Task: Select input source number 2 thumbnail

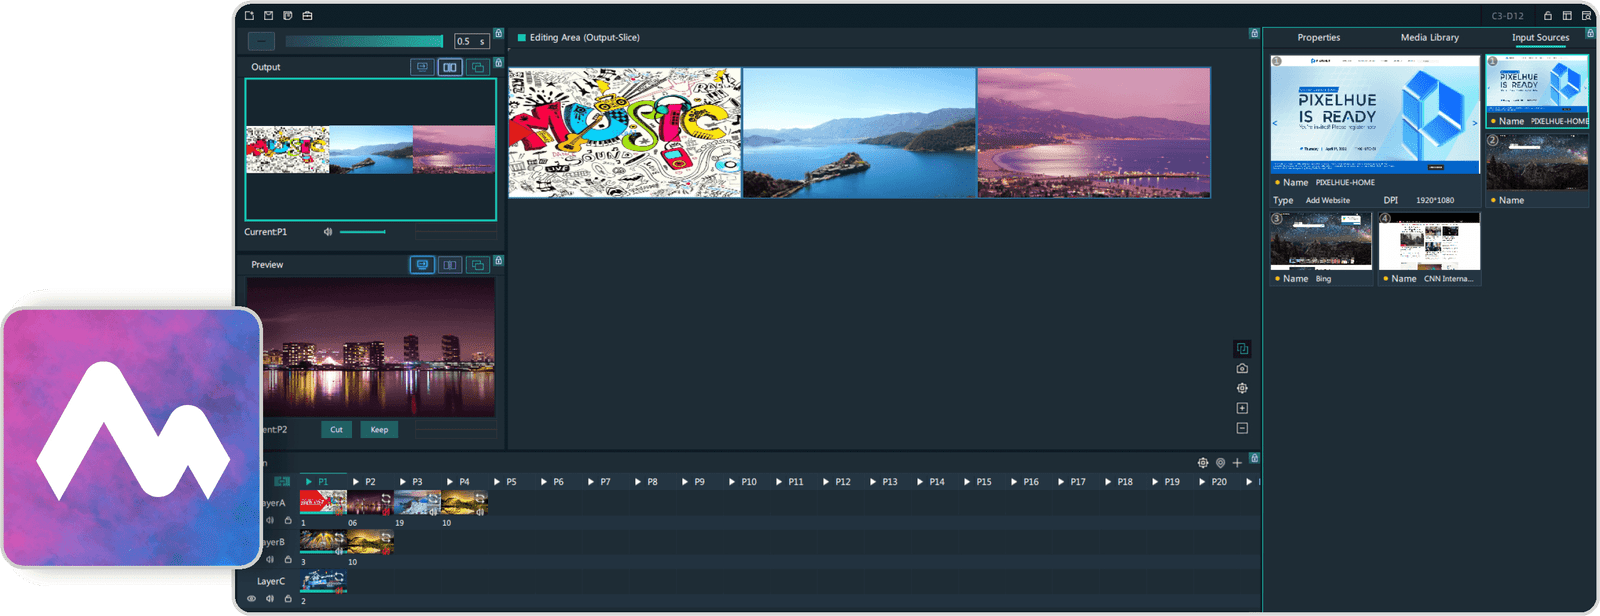Action: (x=1537, y=162)
